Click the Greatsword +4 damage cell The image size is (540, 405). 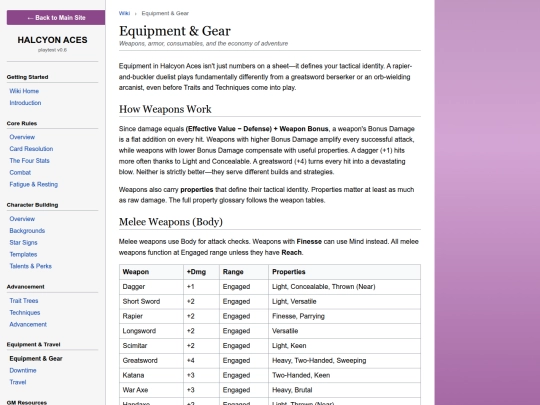[x=201, y=361]
